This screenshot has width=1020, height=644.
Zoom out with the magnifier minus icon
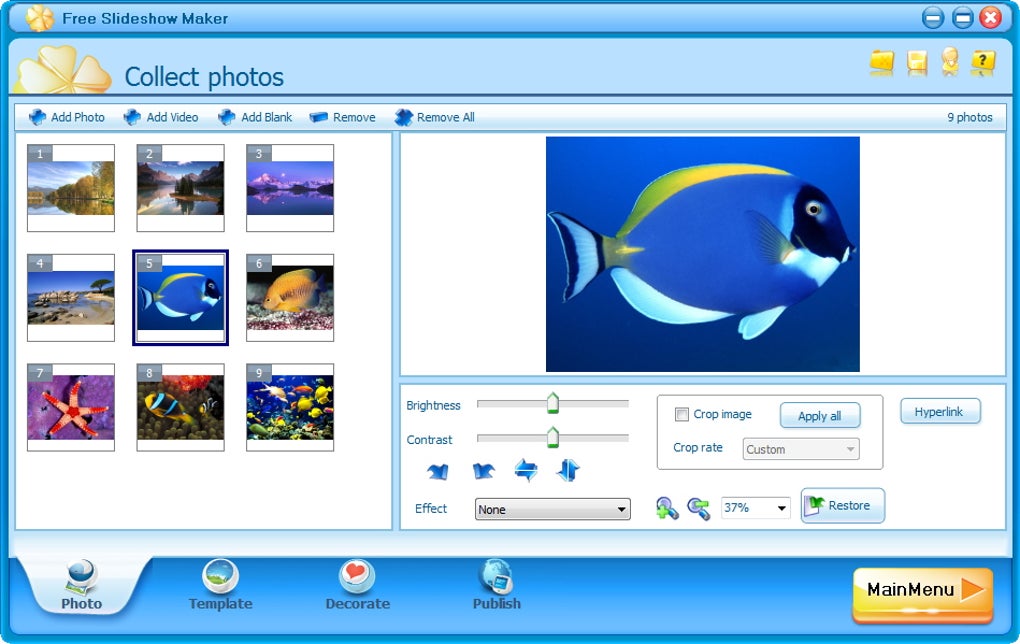point(699,508)
